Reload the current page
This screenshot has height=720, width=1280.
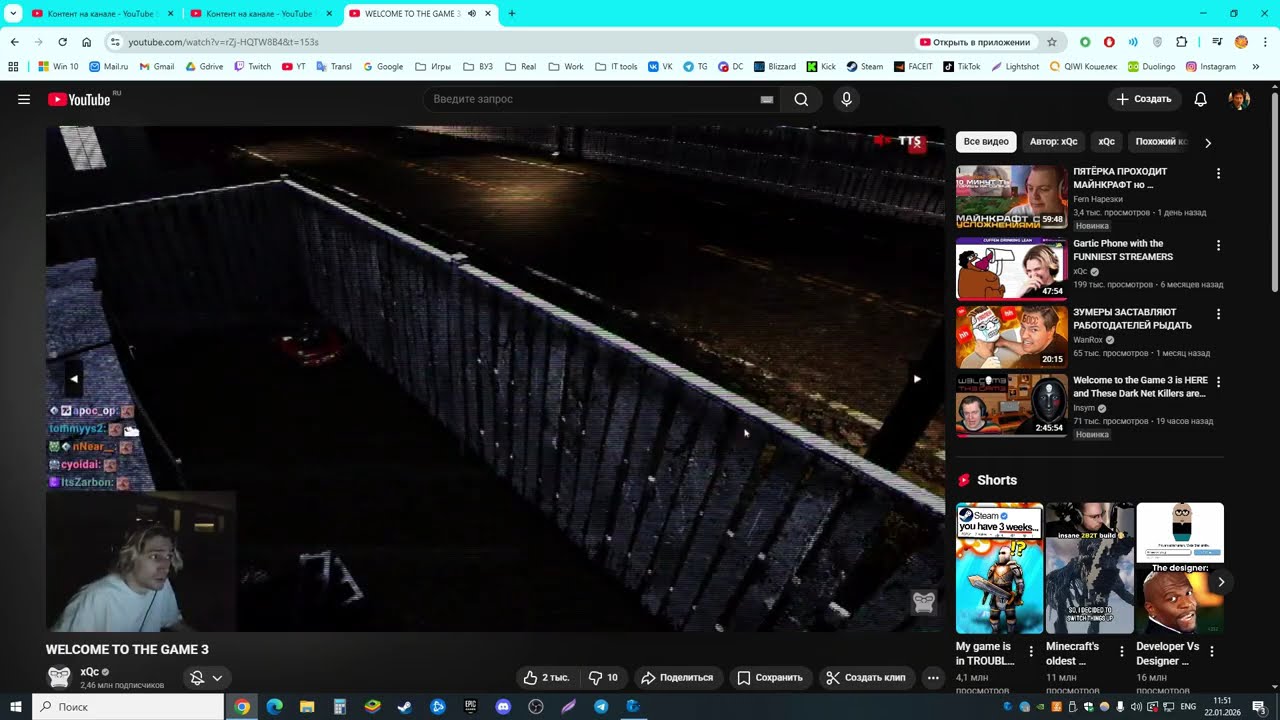[62, 42]
